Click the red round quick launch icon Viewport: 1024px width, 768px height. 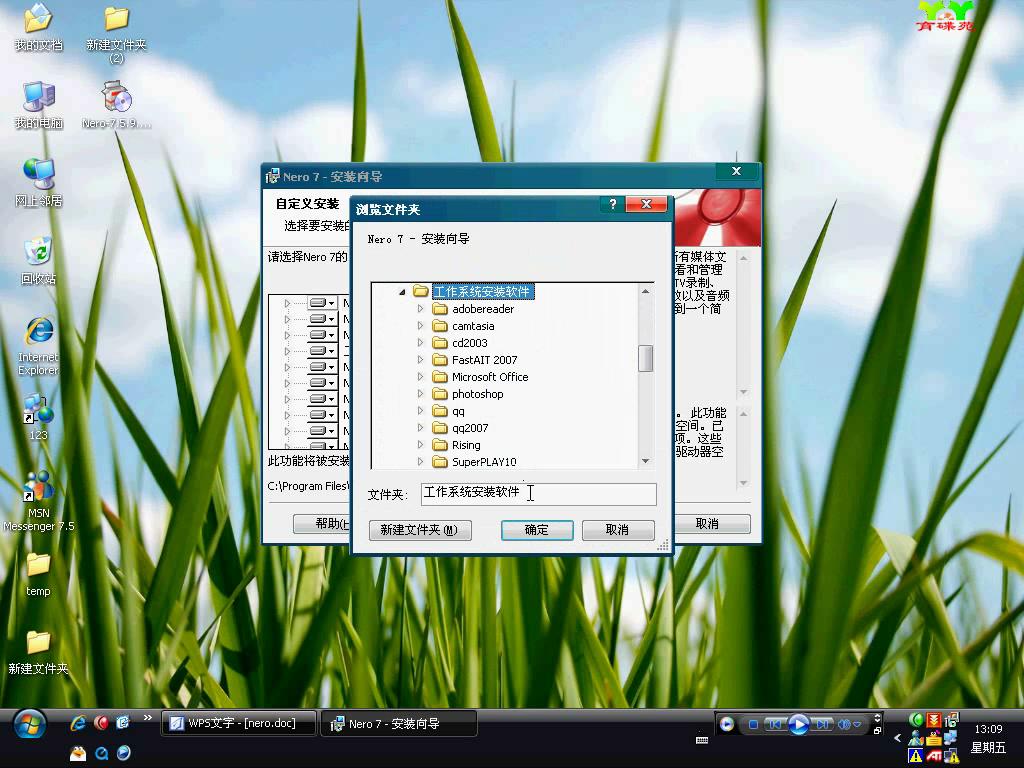(101, 722)
